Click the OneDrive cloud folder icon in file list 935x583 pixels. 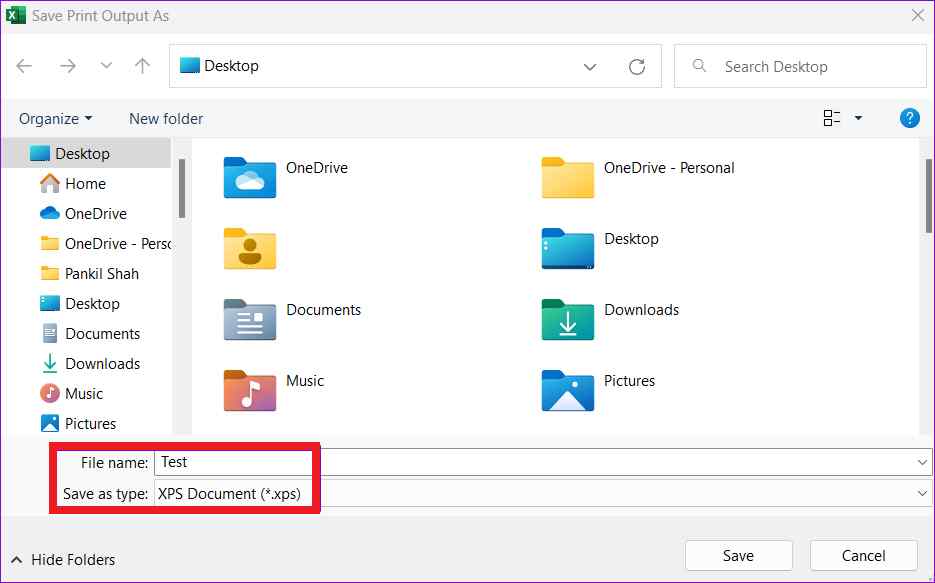pyautogui.click(x=250, y=177)
